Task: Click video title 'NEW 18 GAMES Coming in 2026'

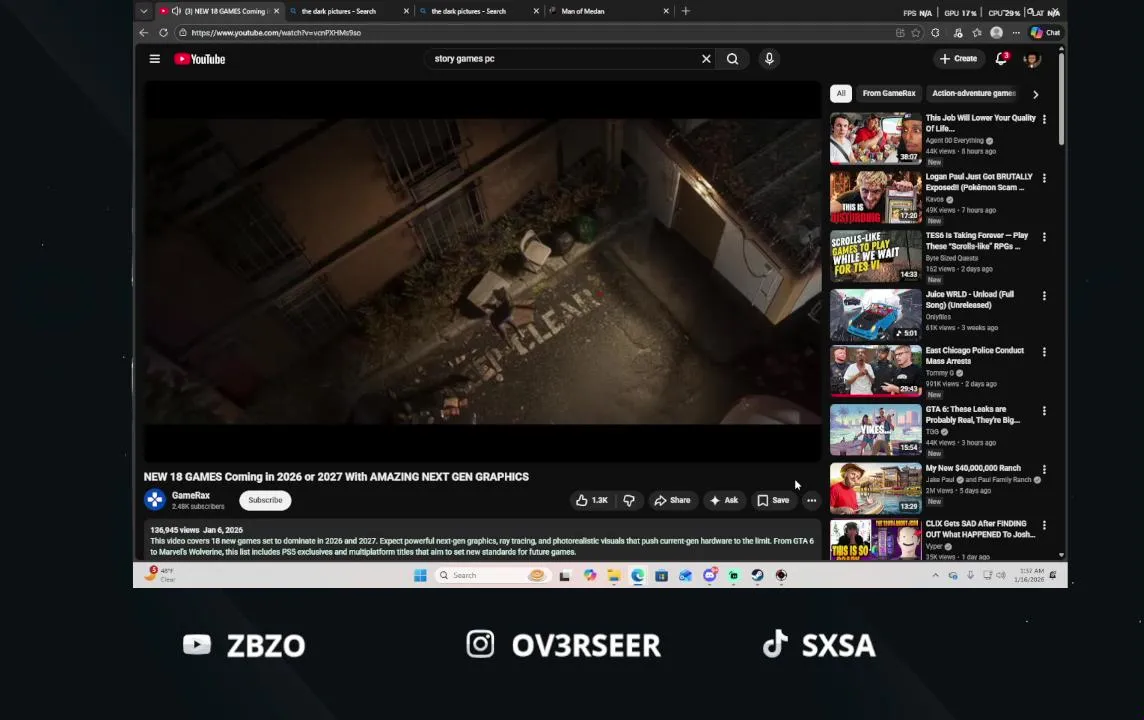Action: 336,477
